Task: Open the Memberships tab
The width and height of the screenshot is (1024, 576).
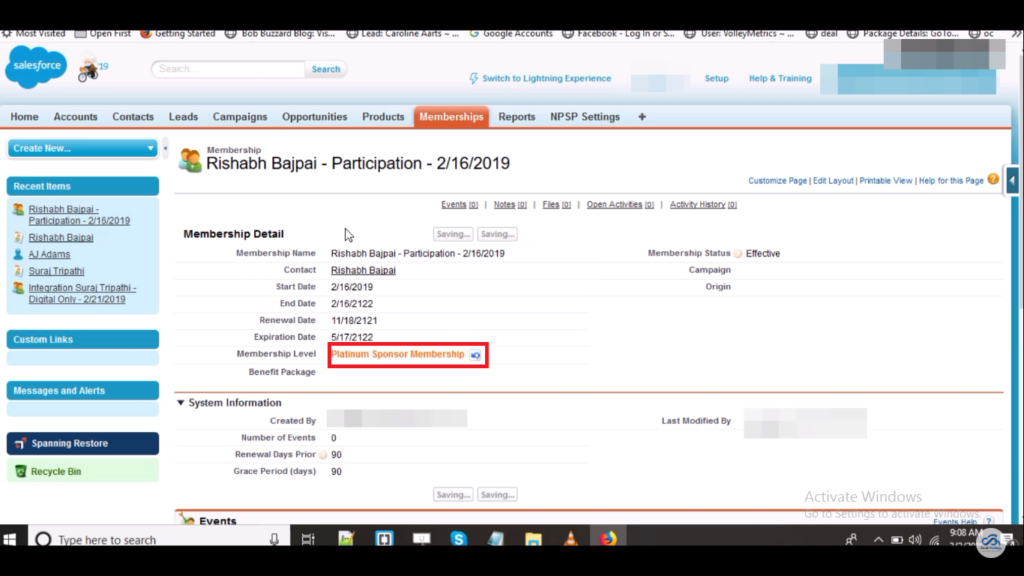Action: tap(451, 117)
